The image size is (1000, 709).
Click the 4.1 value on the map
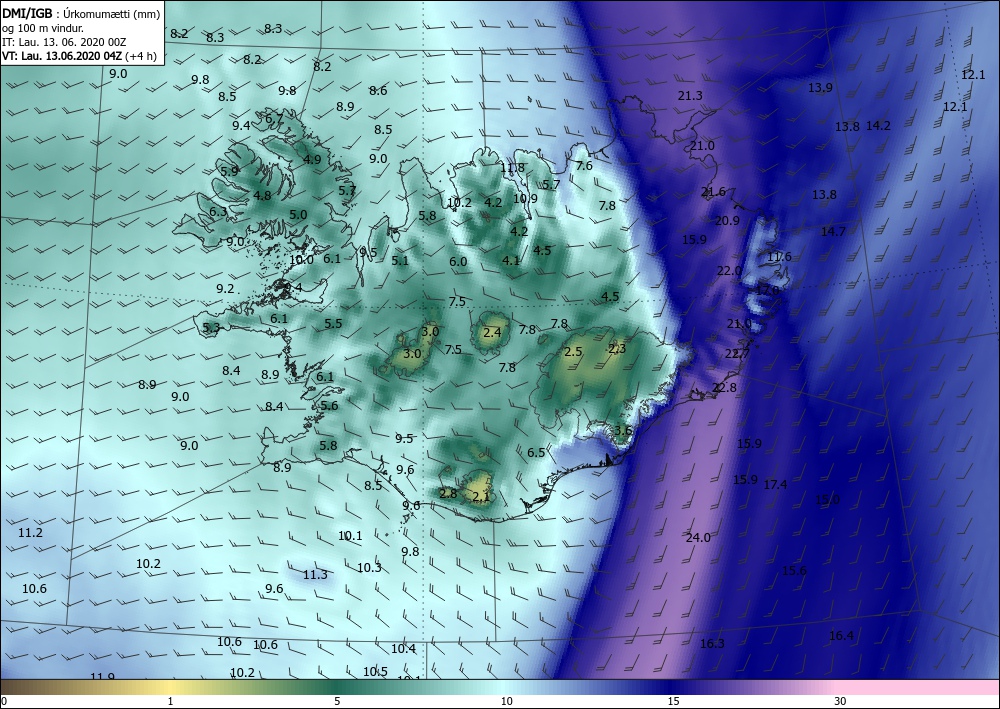511,260
